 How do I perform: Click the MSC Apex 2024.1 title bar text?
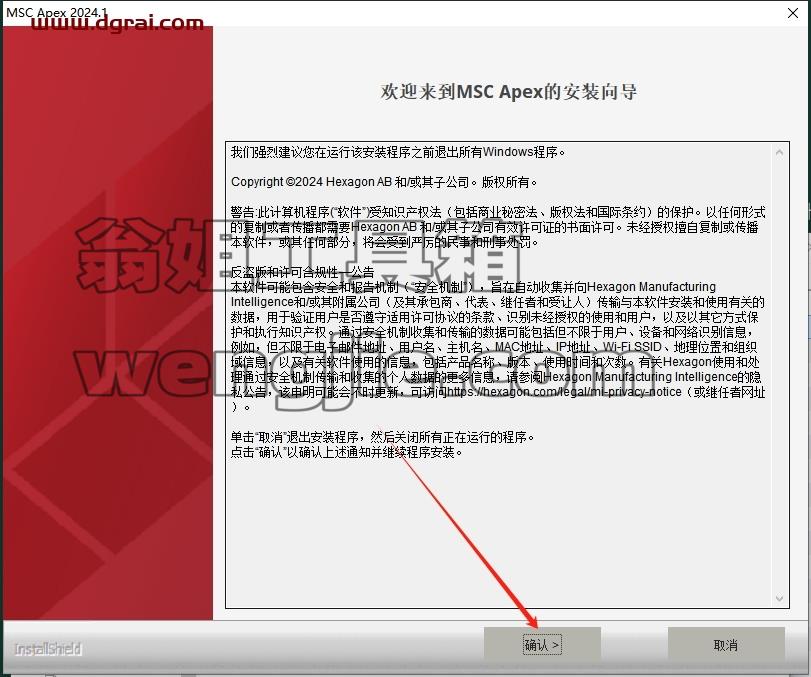tap(57, 12)
